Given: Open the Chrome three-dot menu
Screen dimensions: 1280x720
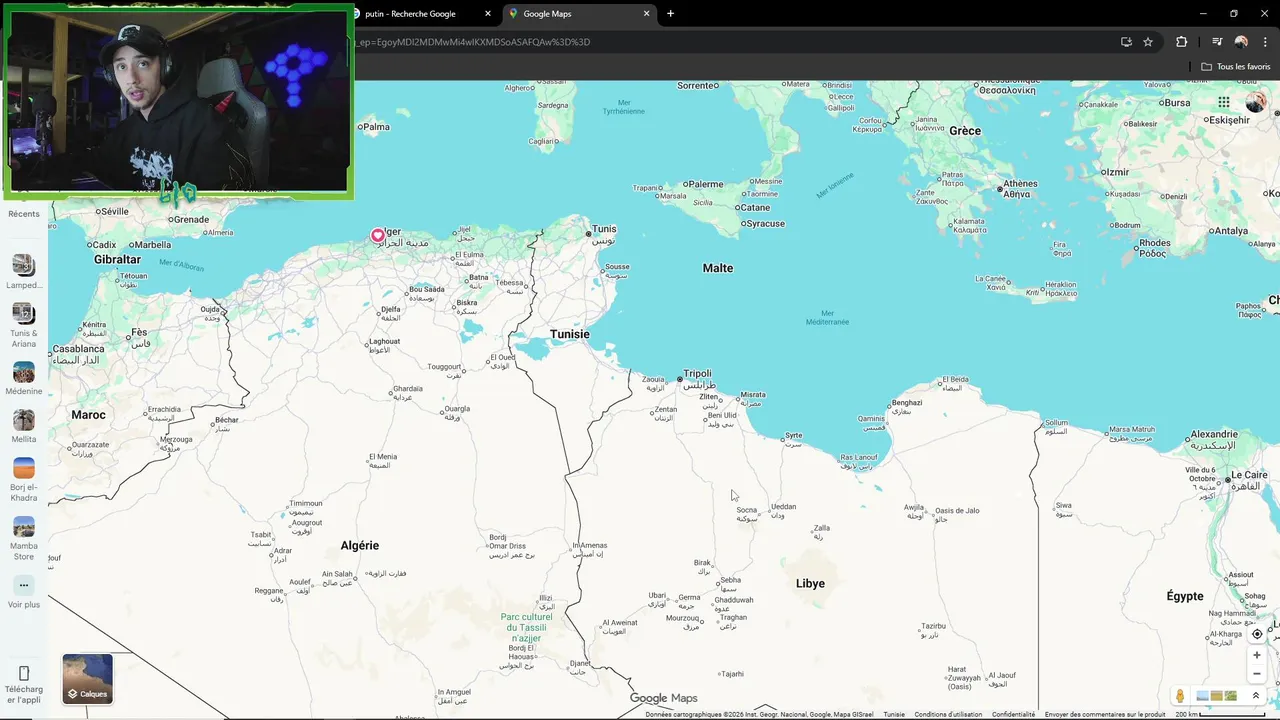Looking at the screenshot, I should pos(1265,42).
